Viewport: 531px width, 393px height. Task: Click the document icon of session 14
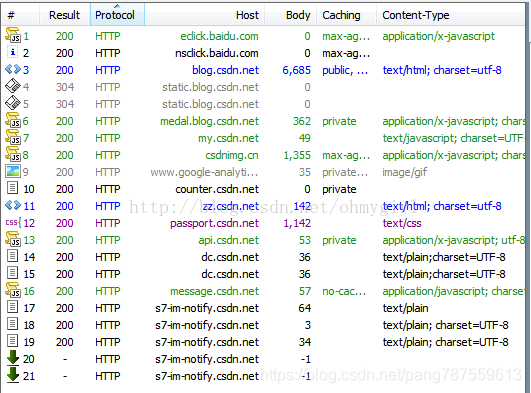[13, 256]
